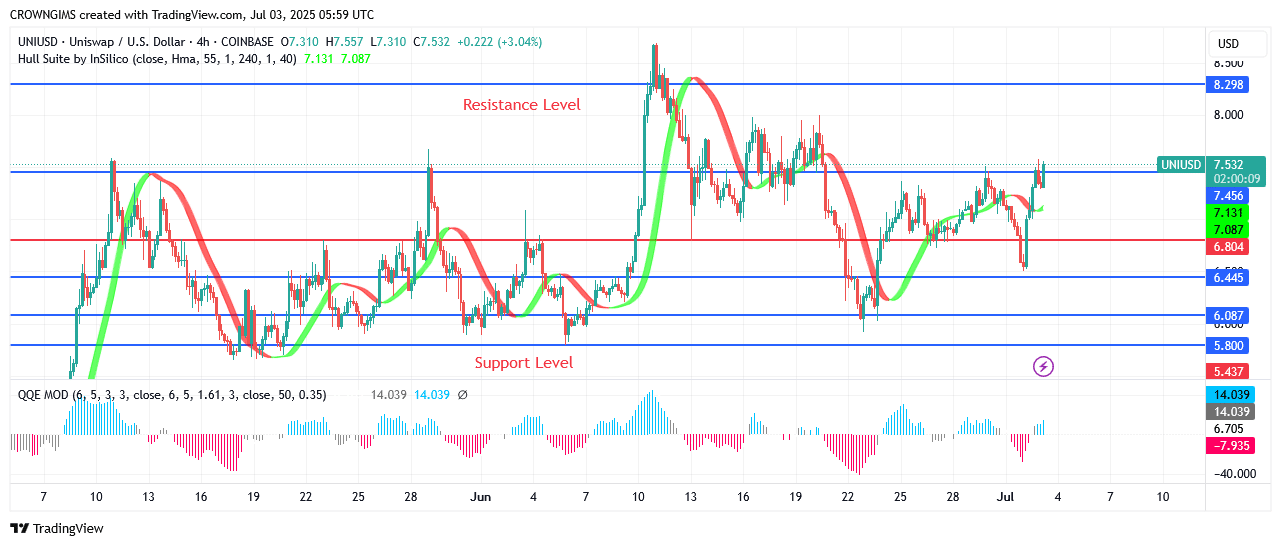The width and height of the screenshot is (1281, 546).
Task: Click the 8.298 blue price label
Action: [x=1229, y=85]
